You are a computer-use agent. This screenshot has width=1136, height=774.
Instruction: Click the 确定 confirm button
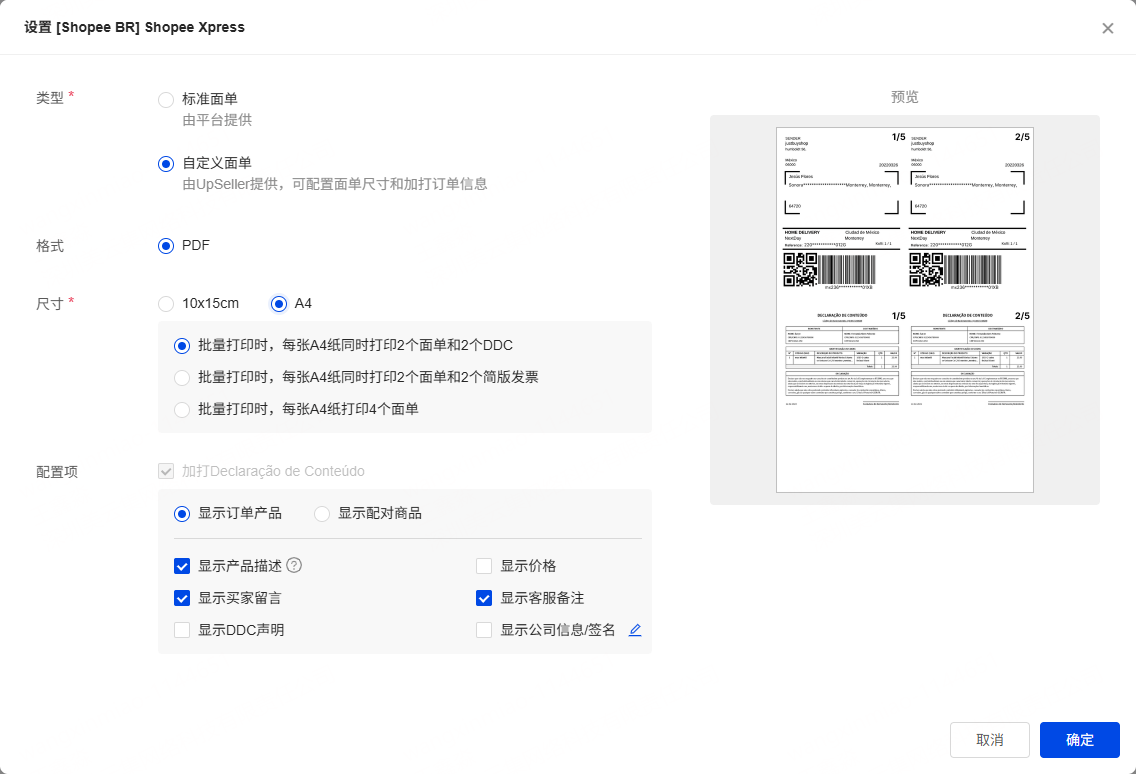click(1079, 740)
